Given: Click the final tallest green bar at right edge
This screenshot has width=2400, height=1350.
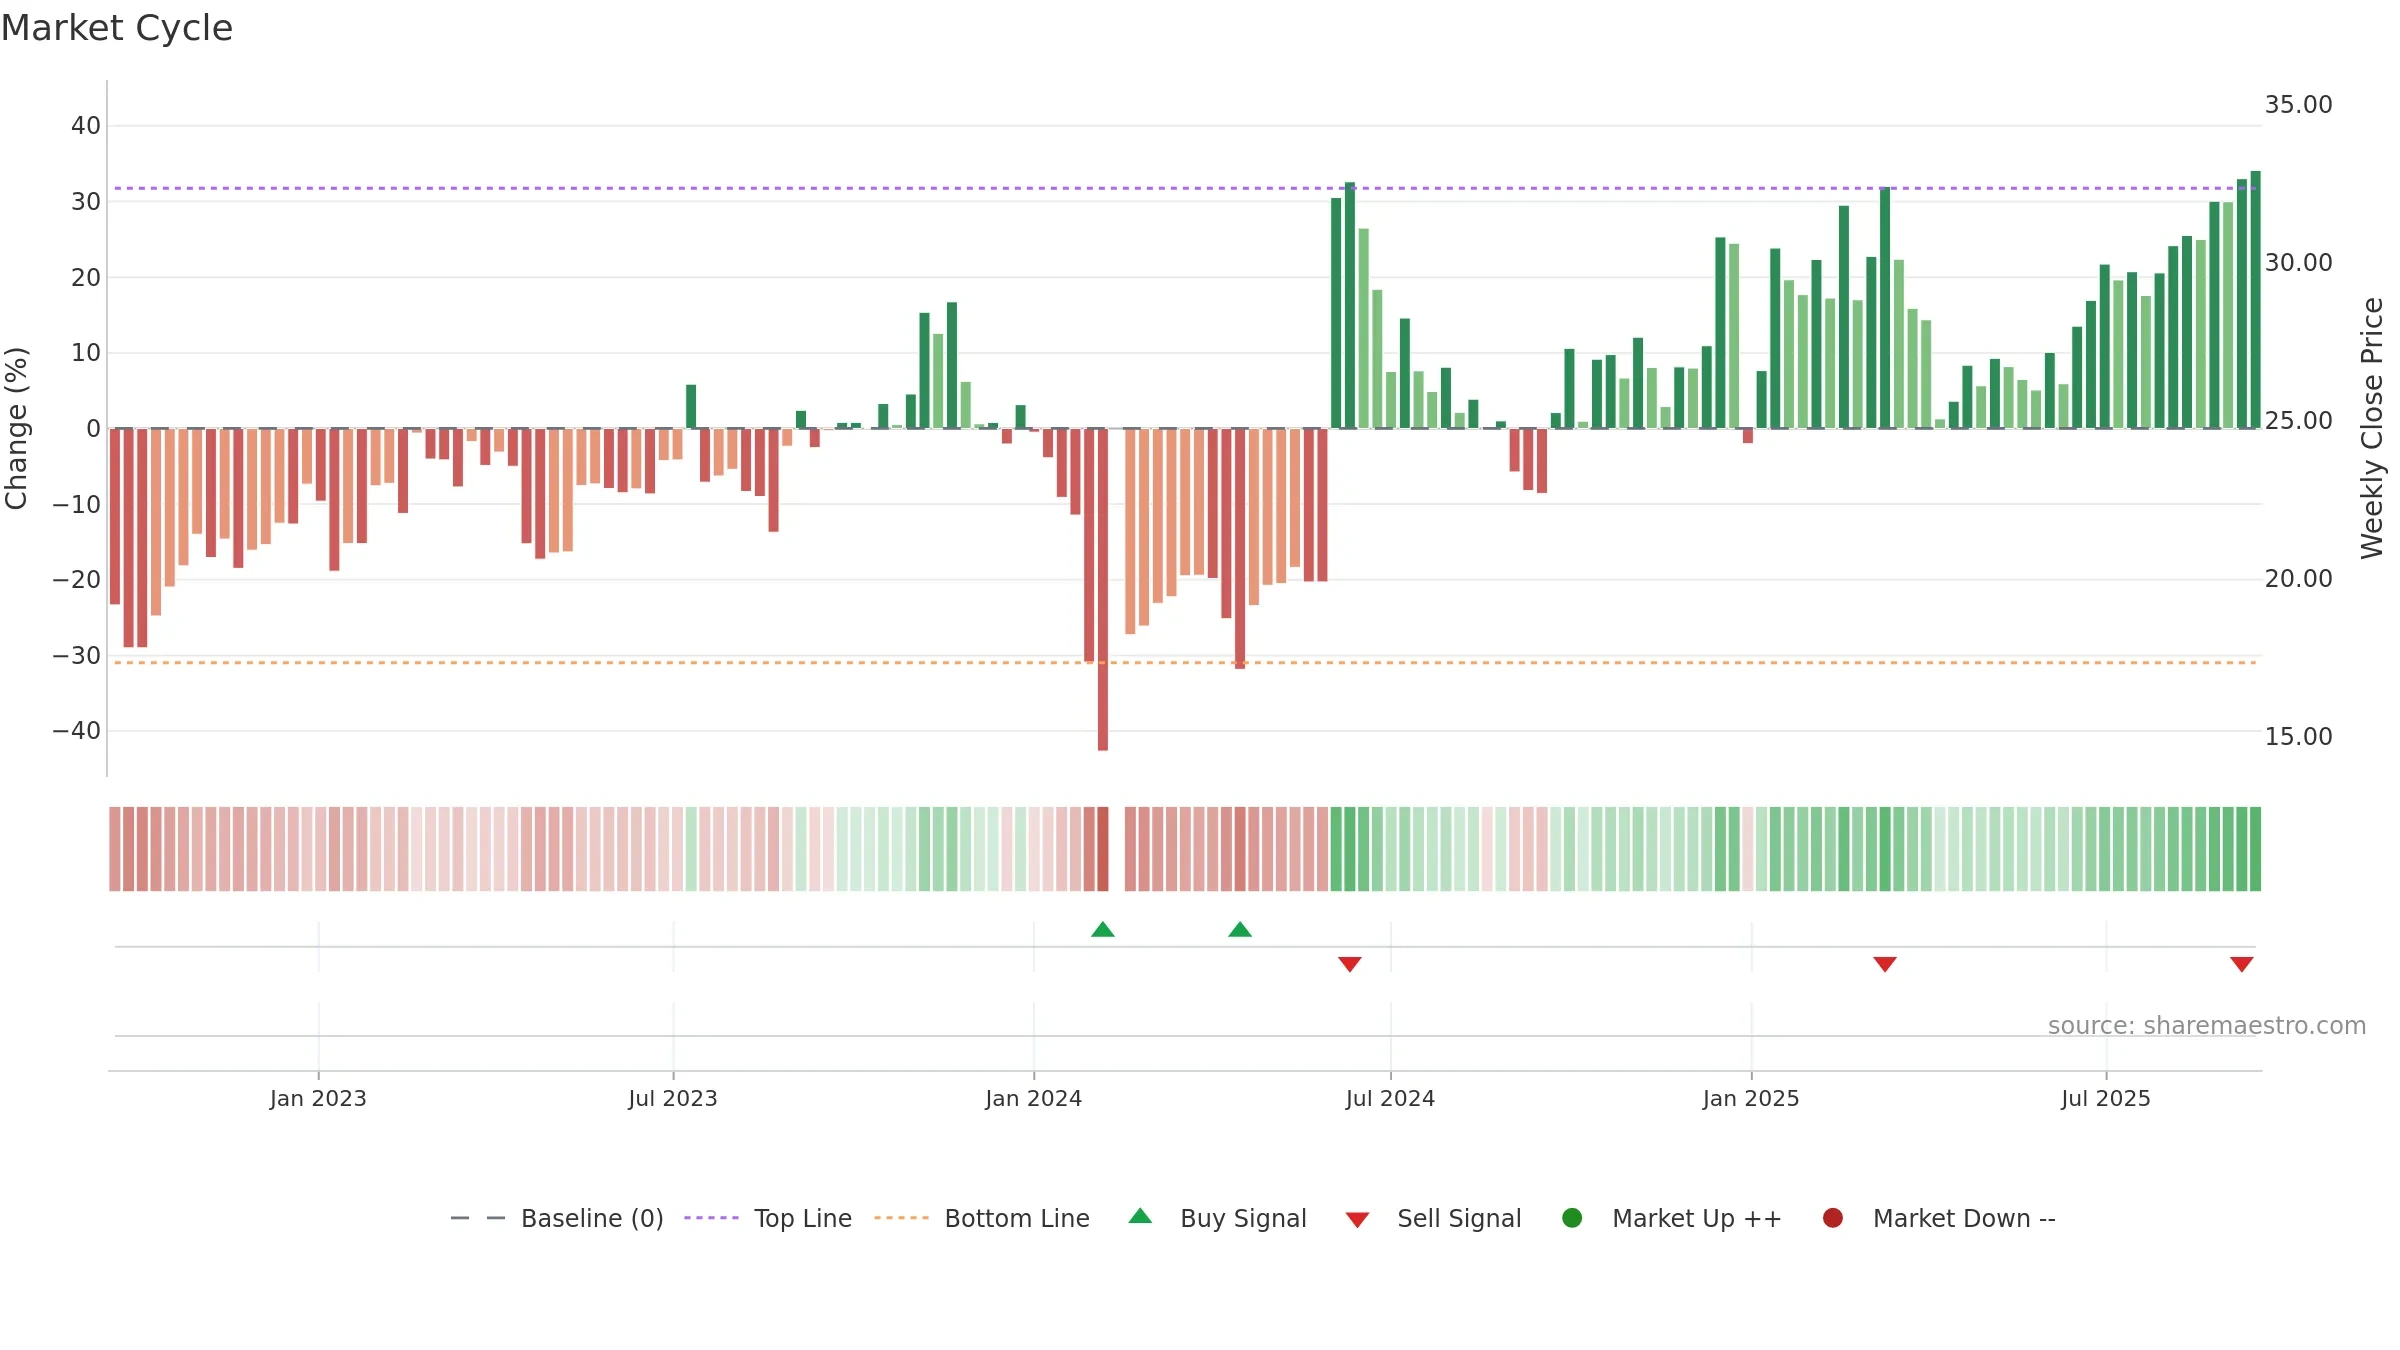Looking at the screenshot, I should [2256, 300].
